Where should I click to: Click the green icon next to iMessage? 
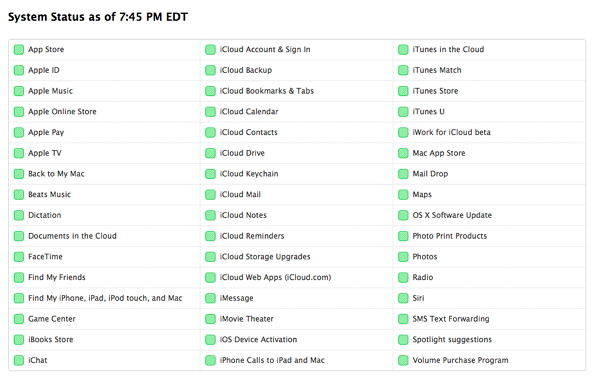210,298
